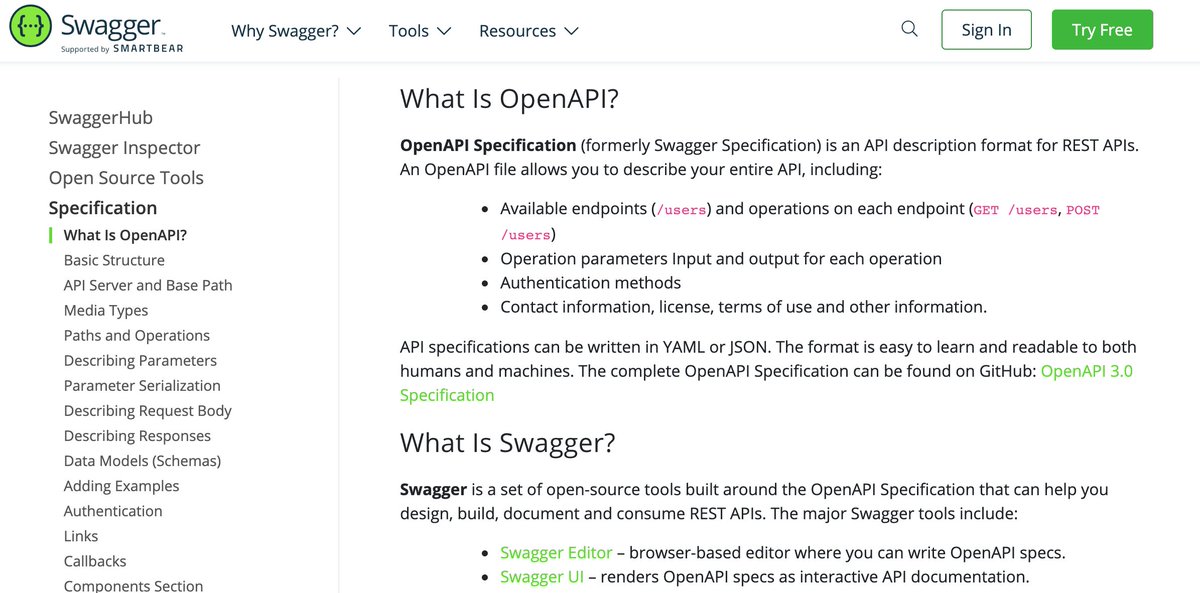Open Describing Request Body page
This screenshot has width=1200, height=593.
pyautogui.click(x=148, y=410)
